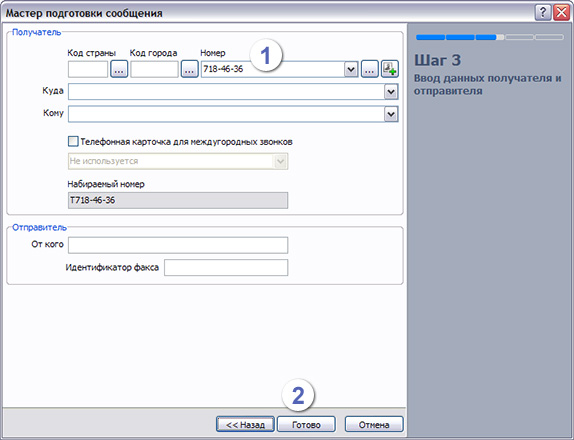Focus the Код страны input field
Image resolution: width=574 pixels, height=440 pixels.
(88, 69)
